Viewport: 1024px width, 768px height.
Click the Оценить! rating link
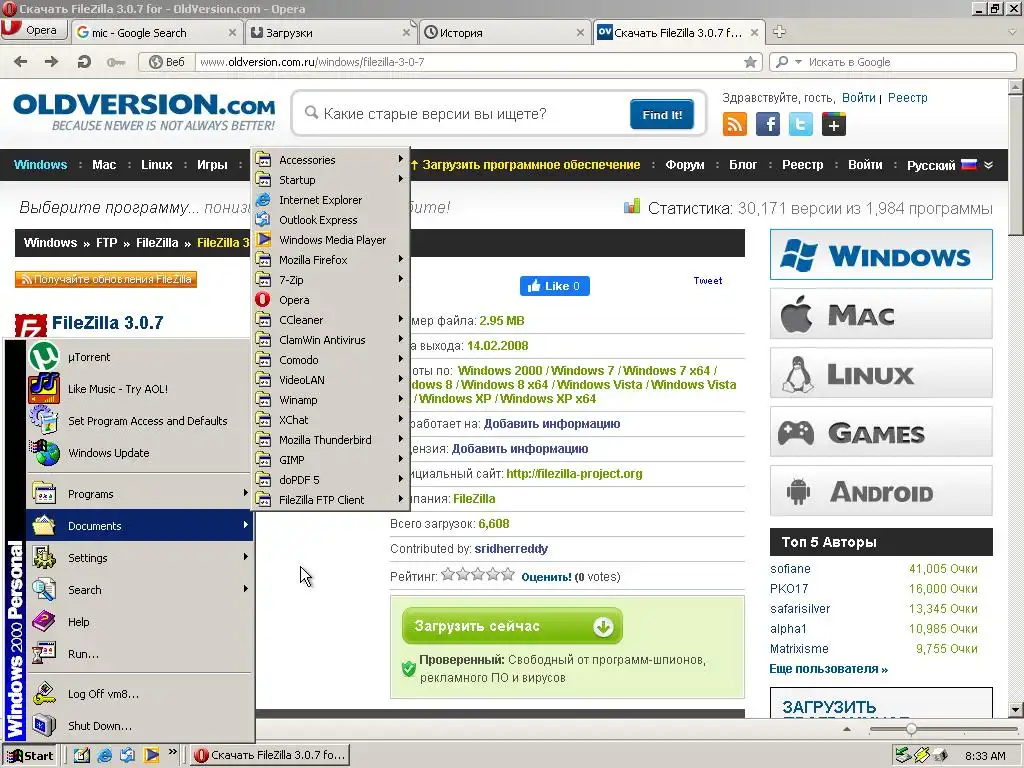pyautogui.click(x=546, y=577)
